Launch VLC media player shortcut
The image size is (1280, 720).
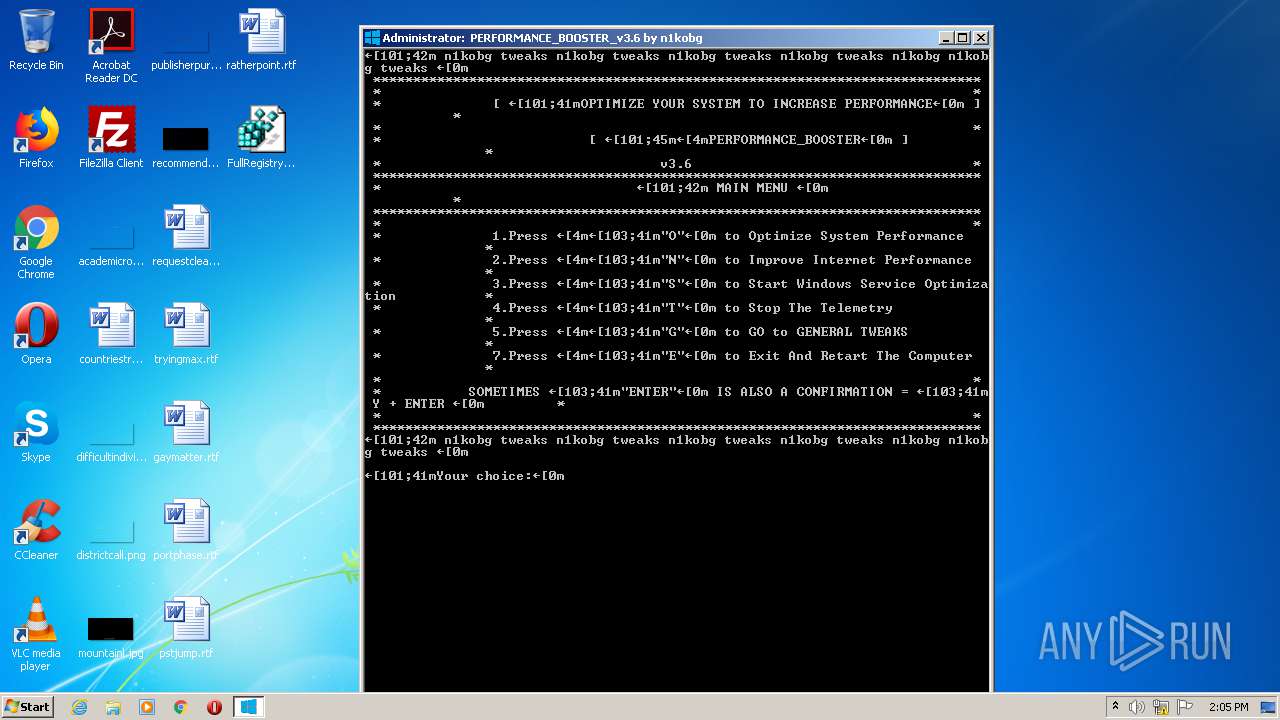pos(36,634)
